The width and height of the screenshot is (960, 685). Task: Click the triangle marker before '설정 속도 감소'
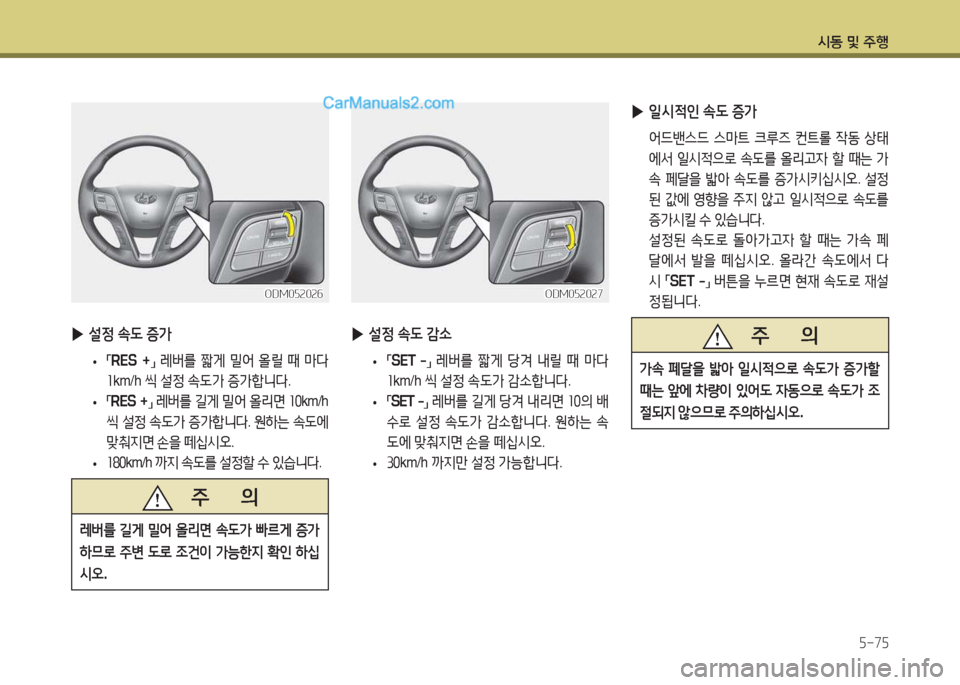(x=358, y=334)
